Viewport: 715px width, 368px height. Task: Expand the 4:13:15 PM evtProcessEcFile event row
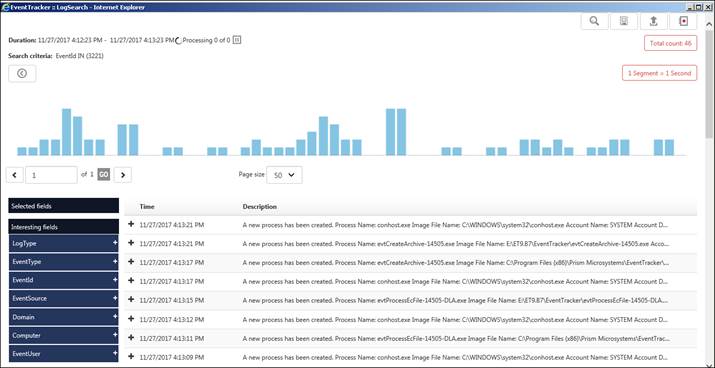pyautogui.click(x=131, y=299)
